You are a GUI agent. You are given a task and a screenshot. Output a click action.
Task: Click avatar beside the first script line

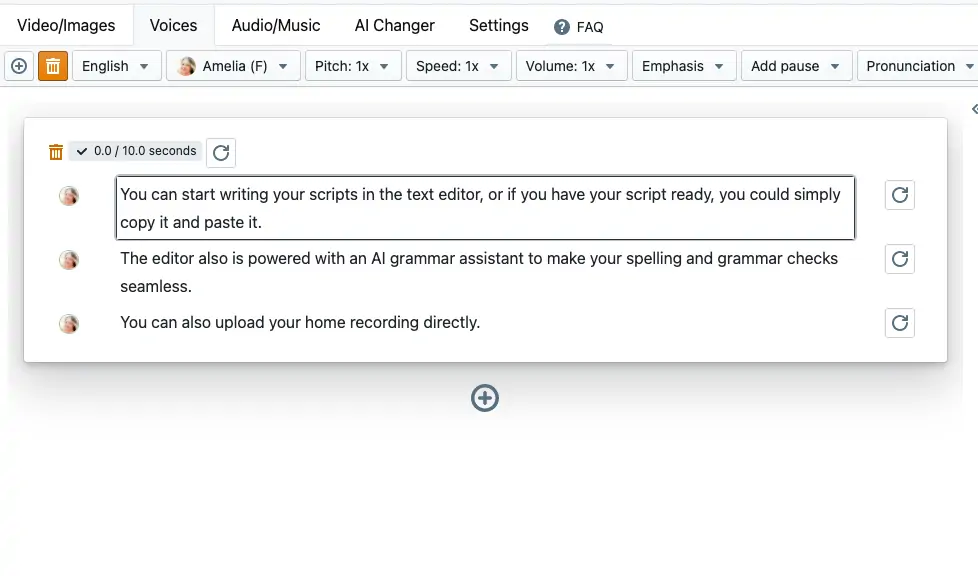point(69,196)
